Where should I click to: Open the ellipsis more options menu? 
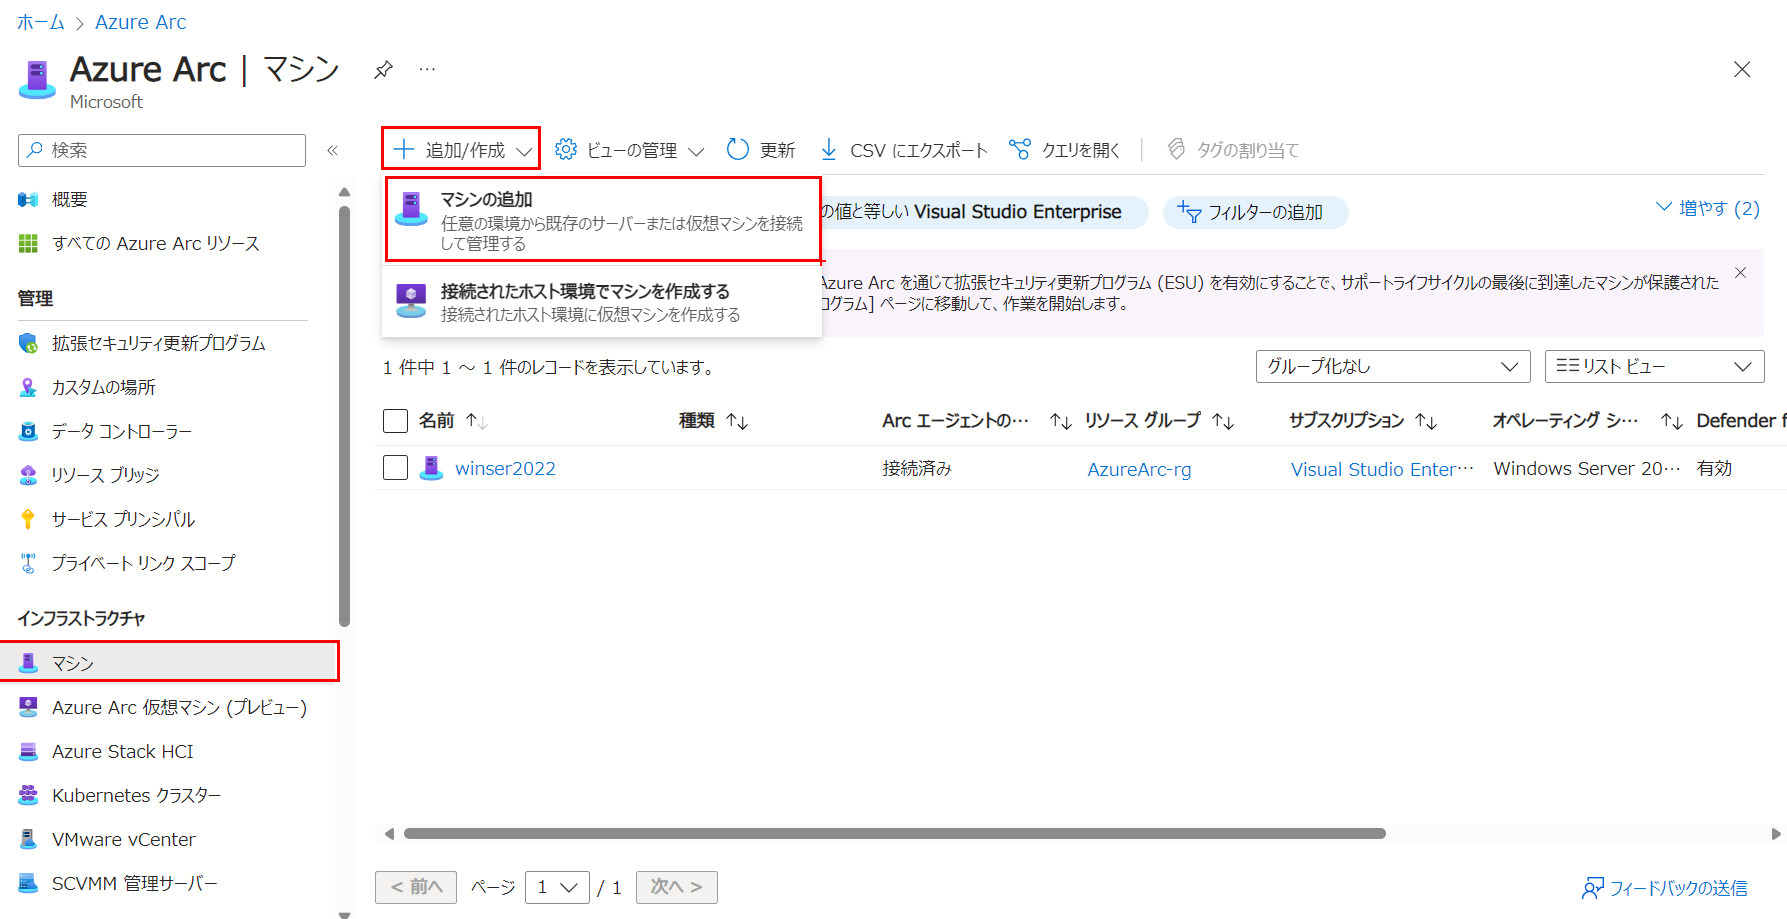pyautogui.click(x=427, y=69)
